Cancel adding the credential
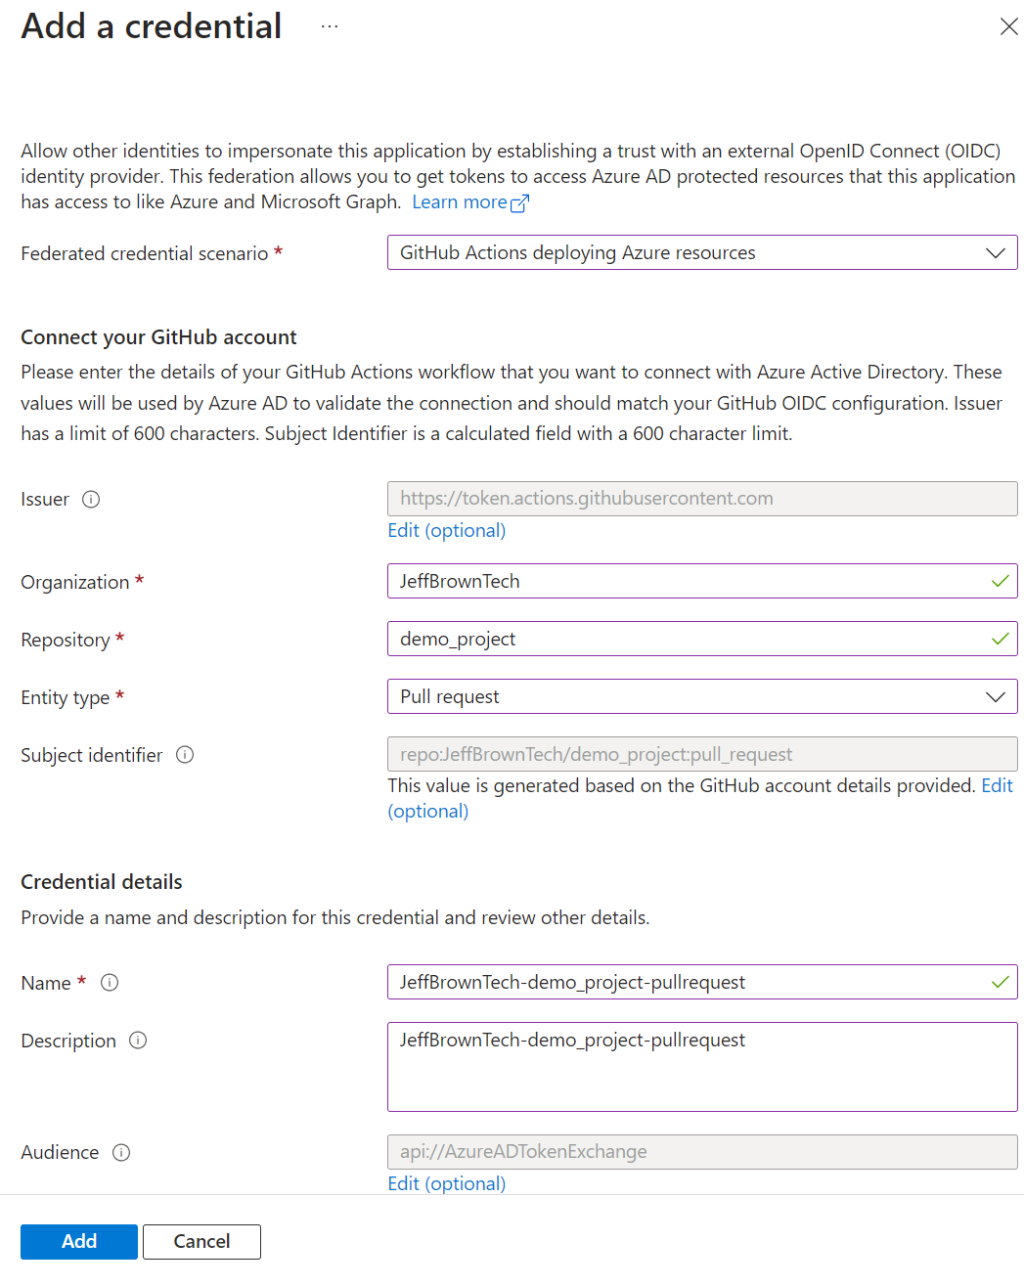This screenshot has width=1024, height=1286. pos(201,1241)
